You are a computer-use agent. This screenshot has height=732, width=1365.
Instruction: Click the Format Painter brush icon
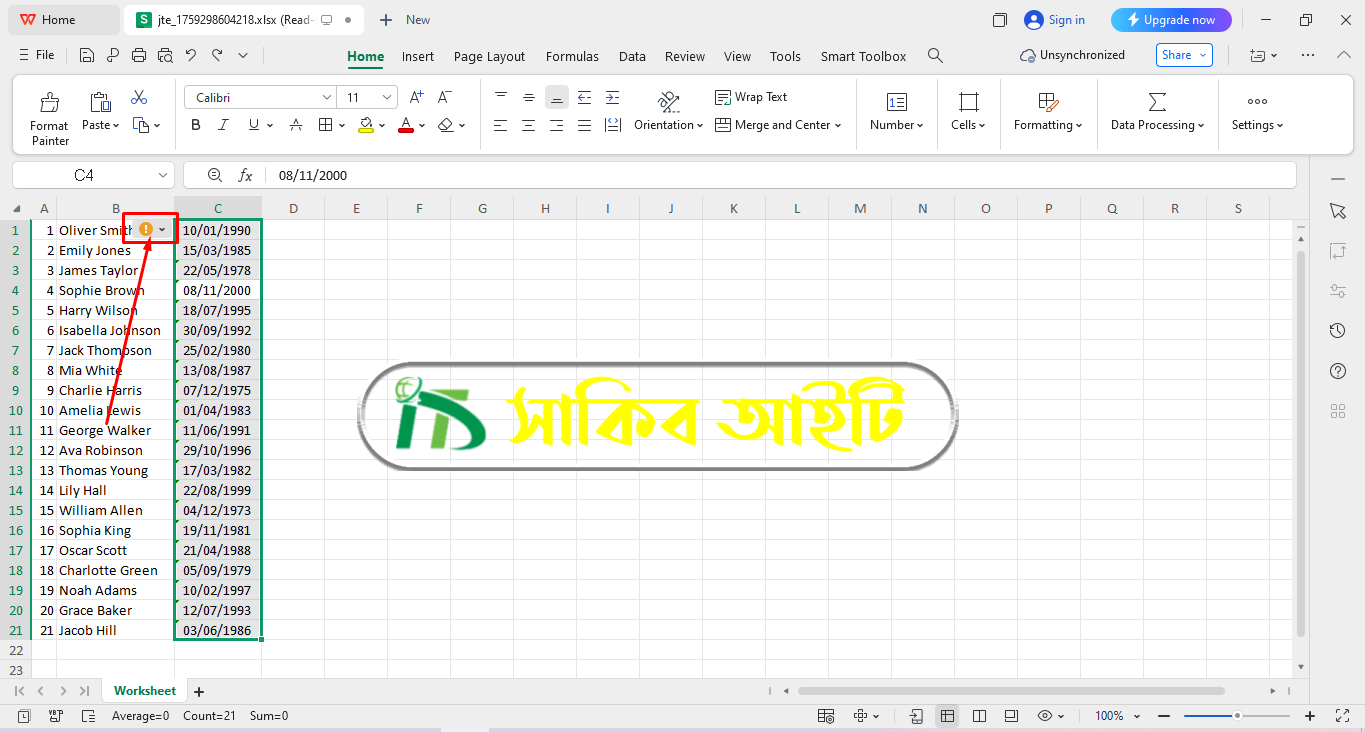tap(49, 102)
